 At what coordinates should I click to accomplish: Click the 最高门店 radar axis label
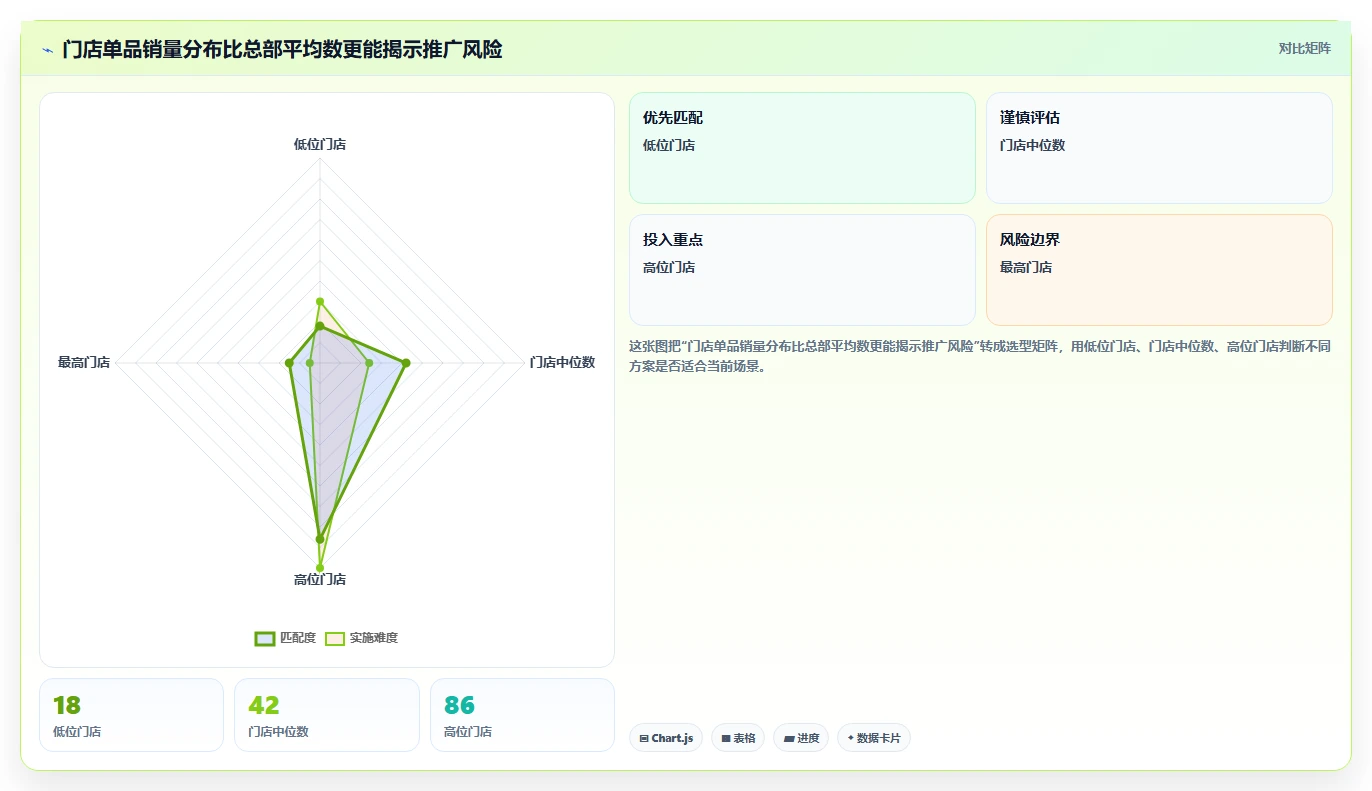84,363
